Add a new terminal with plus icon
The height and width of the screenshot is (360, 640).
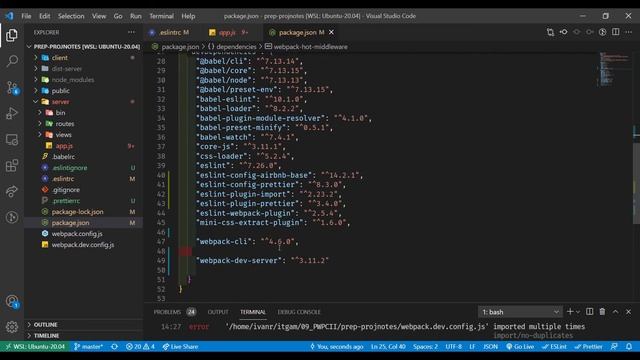[570, 312]
